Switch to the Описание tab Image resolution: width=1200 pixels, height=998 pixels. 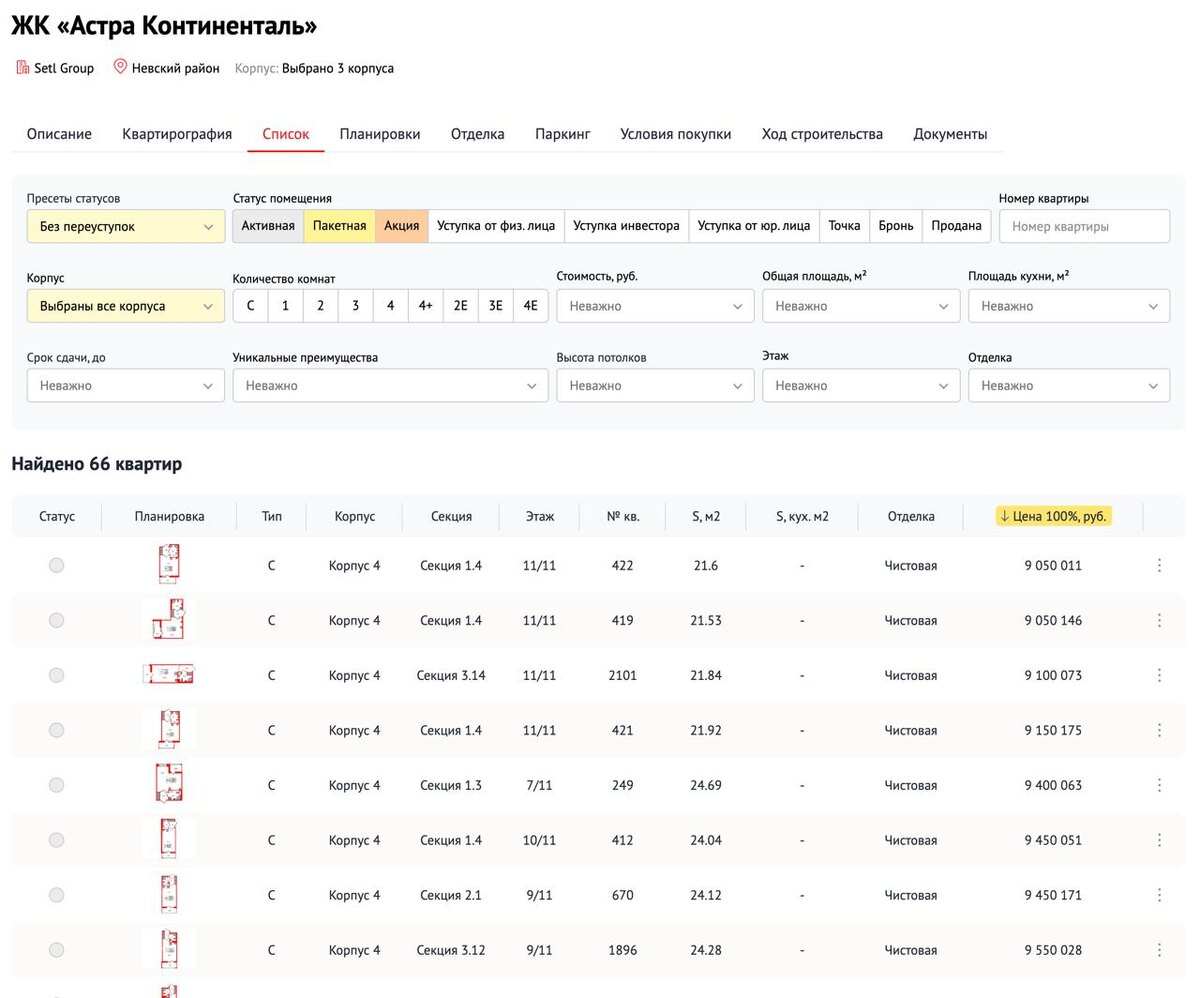(59, 134)
